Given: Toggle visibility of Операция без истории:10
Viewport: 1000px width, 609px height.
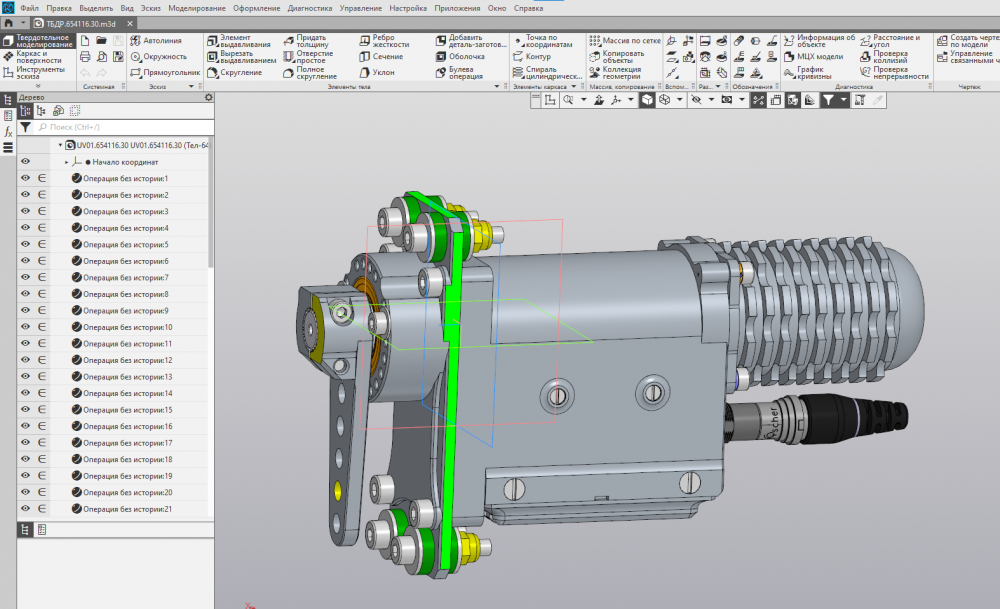Looking at the screenshot, I should (x=25, y=327).
